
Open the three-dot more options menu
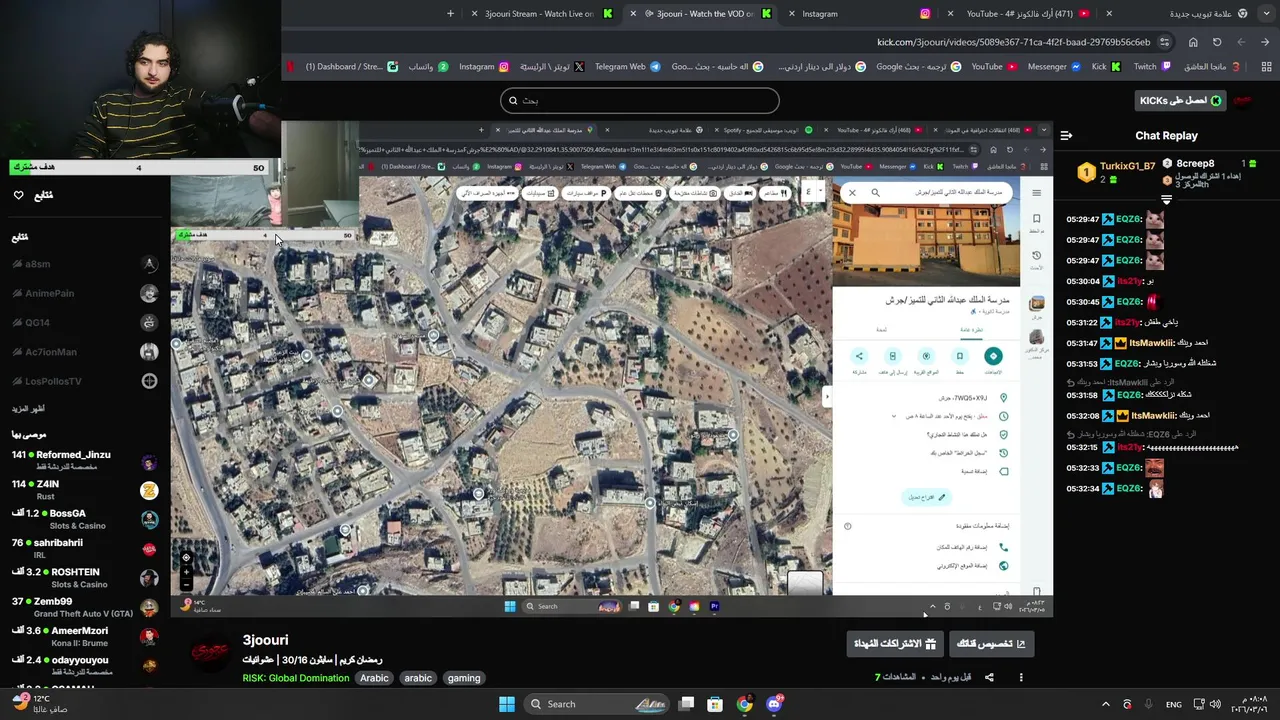pos(1021,677)
